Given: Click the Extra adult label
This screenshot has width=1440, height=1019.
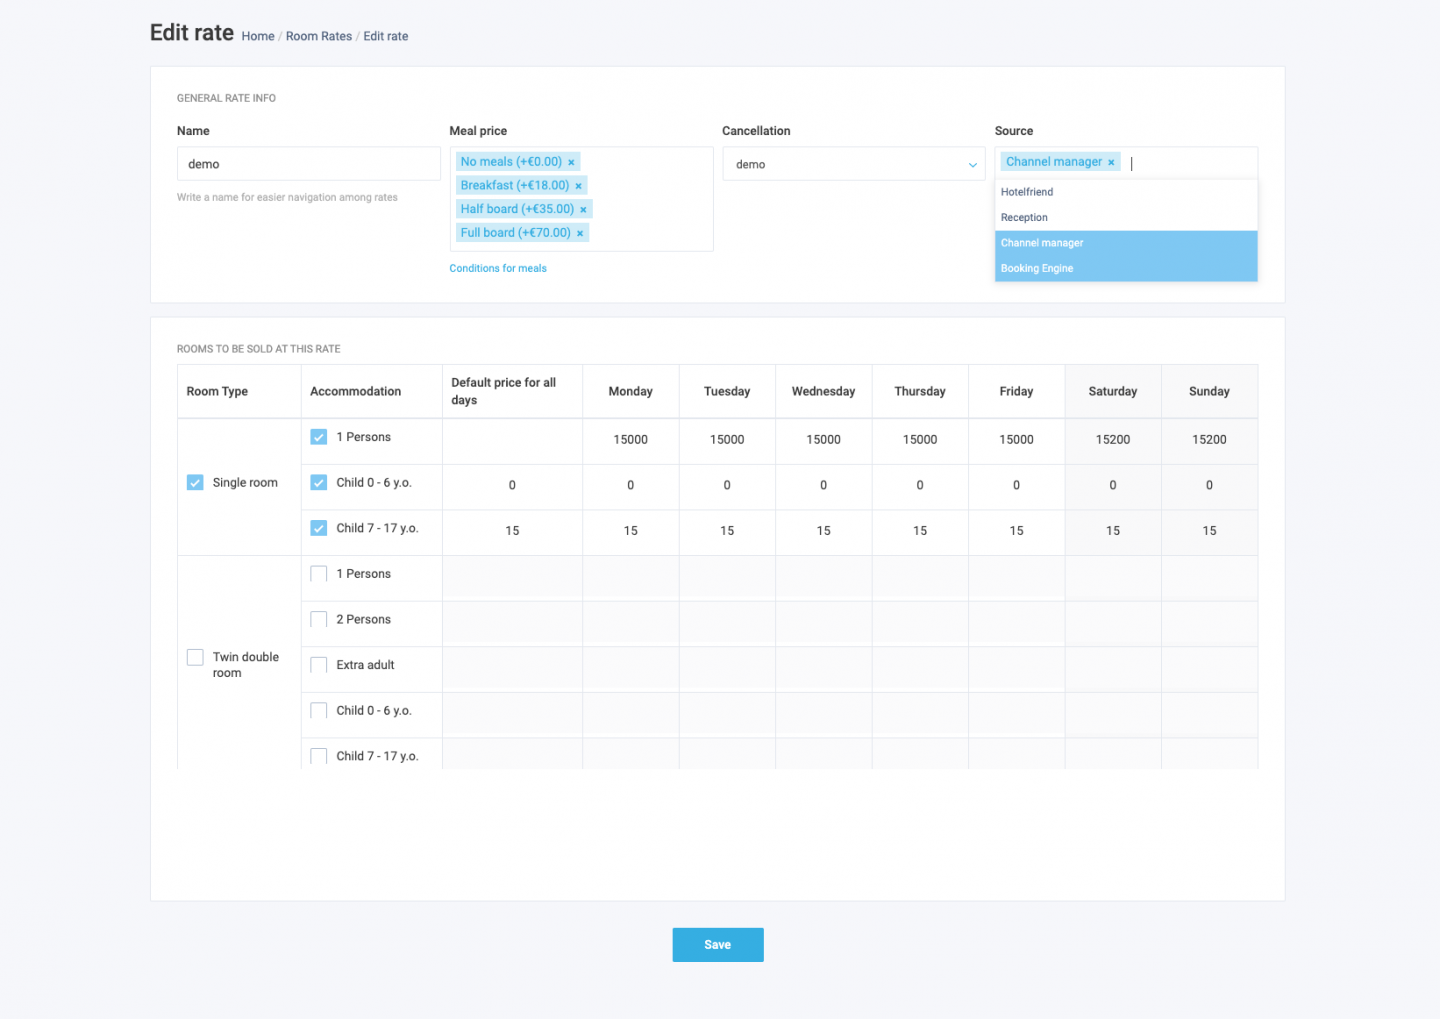Looking at the screenshot, I should click(365, 665).
